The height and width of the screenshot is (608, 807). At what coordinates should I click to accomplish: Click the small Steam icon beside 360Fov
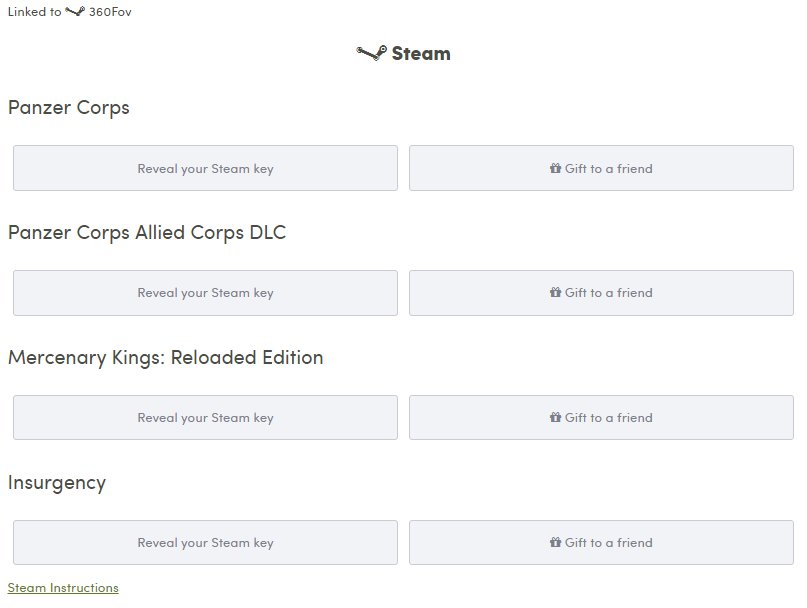tap(75, 11)
